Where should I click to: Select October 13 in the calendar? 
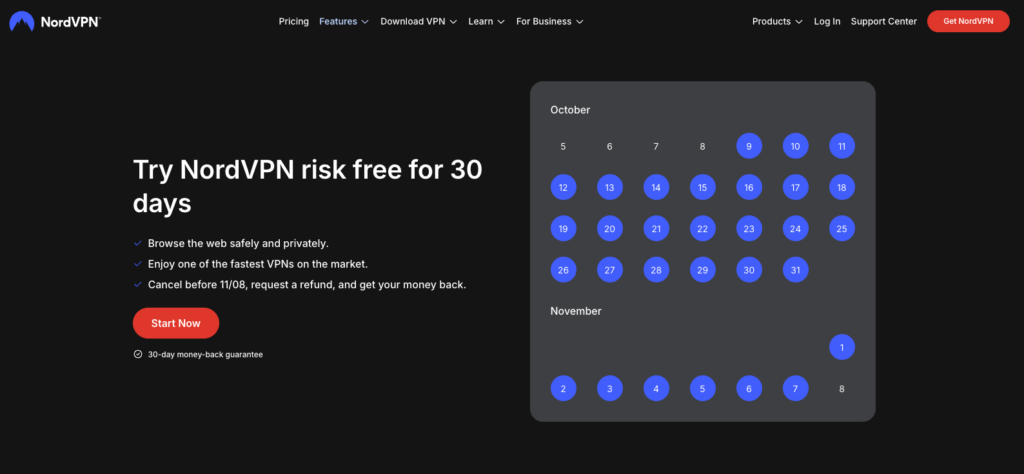tap(609, 187)
